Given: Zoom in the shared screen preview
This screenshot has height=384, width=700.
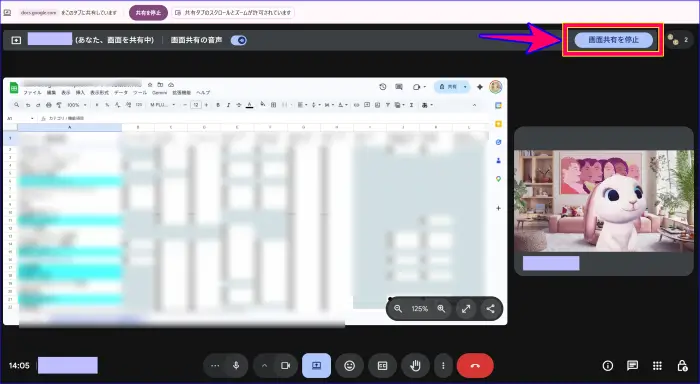Looking at the screenshot, I should [441, 309].
